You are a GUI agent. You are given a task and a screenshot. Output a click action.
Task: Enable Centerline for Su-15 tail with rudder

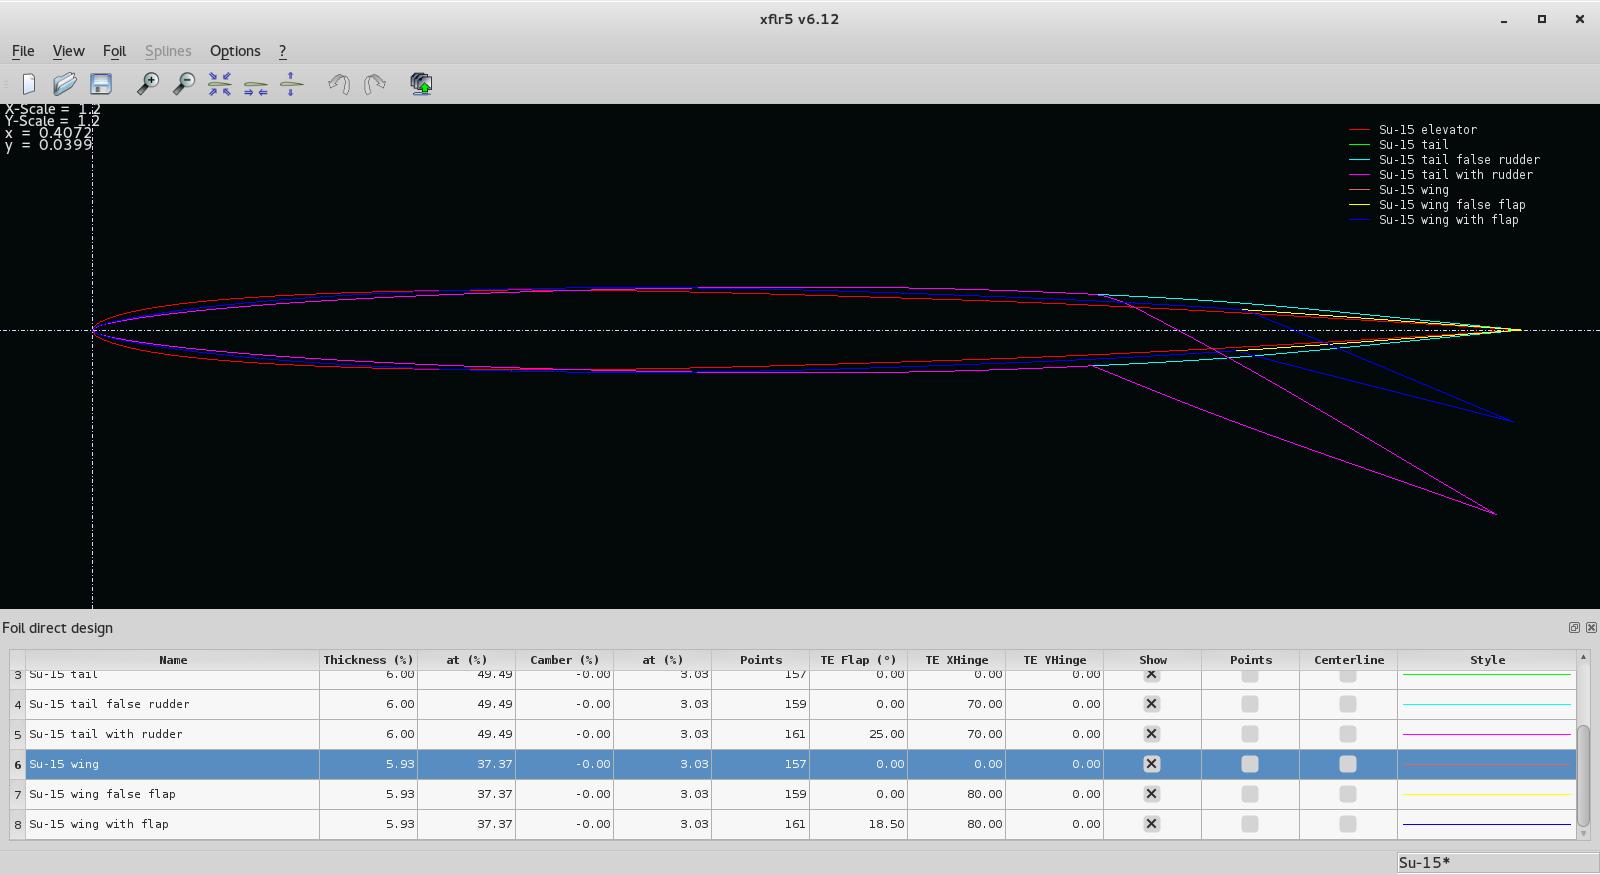1347,734
